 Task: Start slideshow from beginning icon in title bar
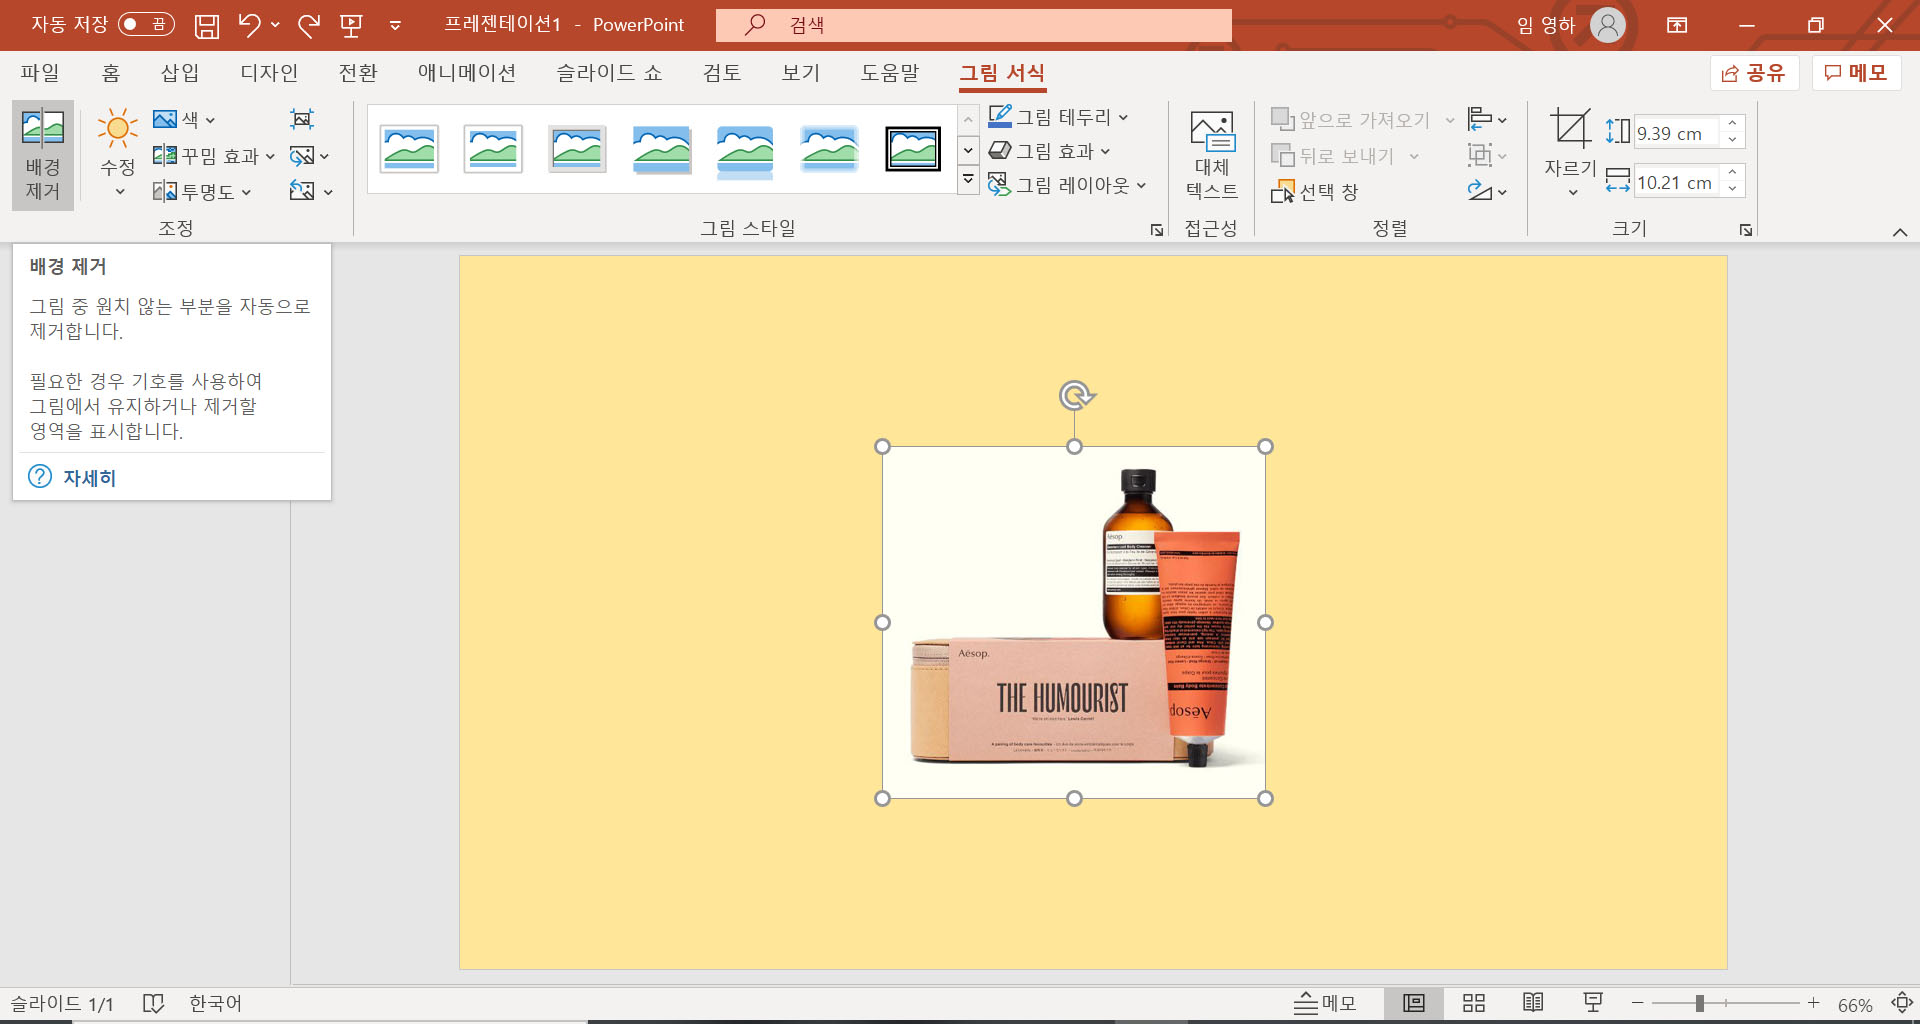coord(351,25)
